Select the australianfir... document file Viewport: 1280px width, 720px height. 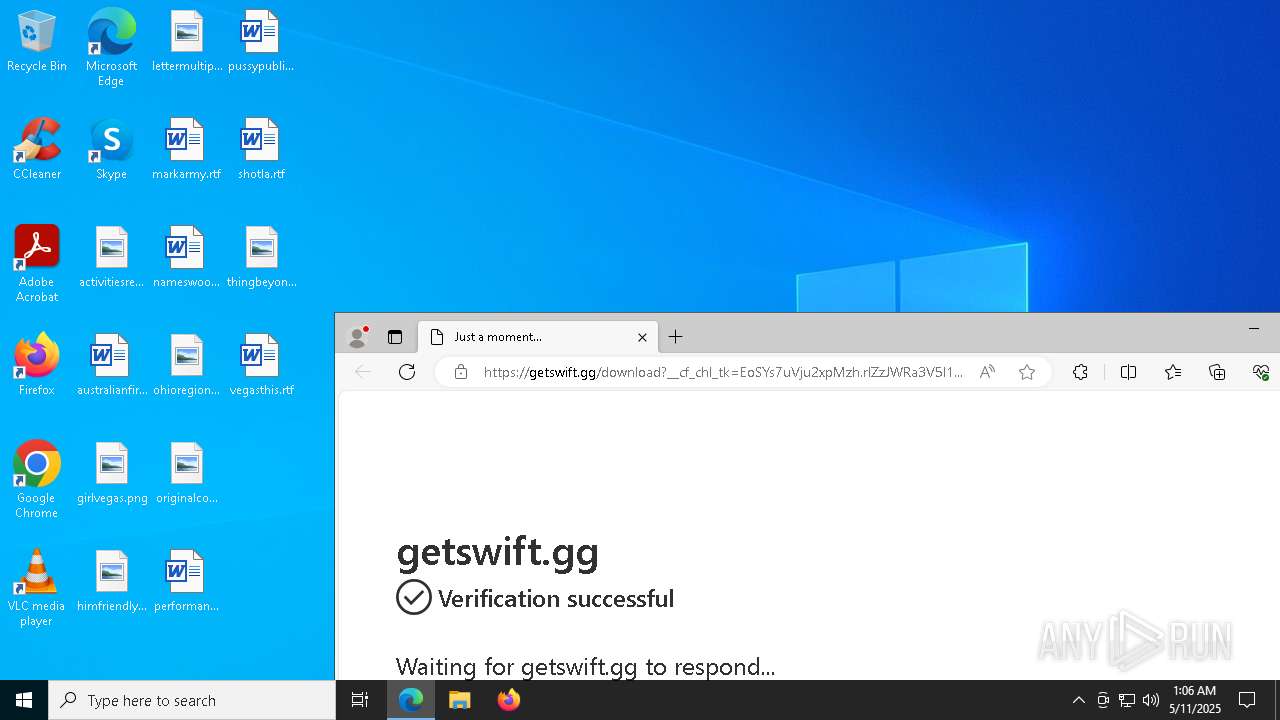(111, 366)
